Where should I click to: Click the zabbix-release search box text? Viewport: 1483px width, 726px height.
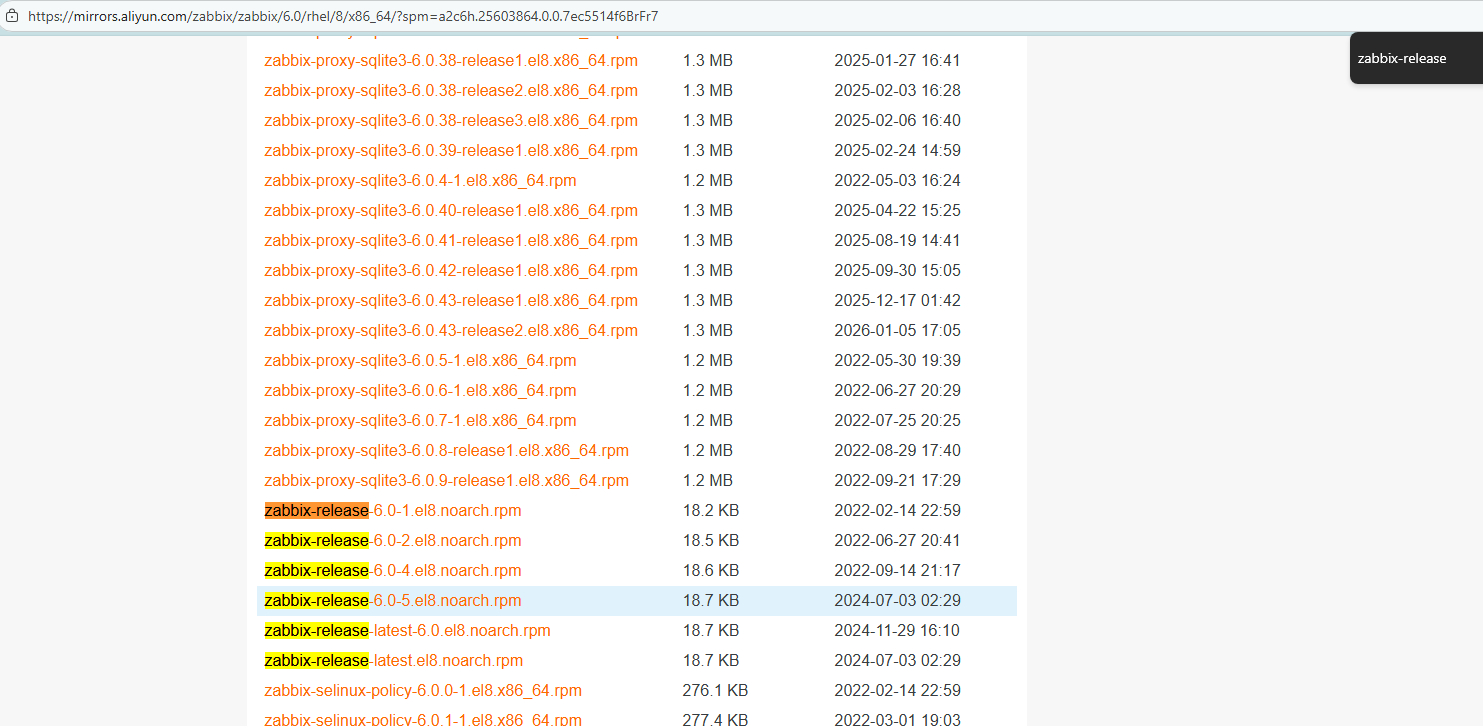[x=1402, y=58]
